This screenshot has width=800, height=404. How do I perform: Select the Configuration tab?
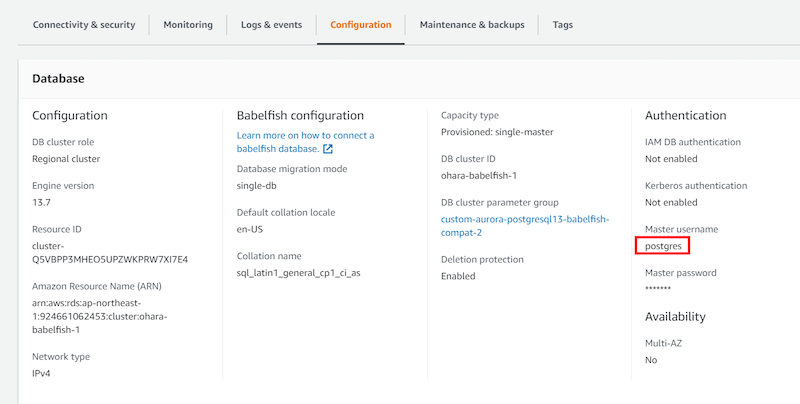361,25
